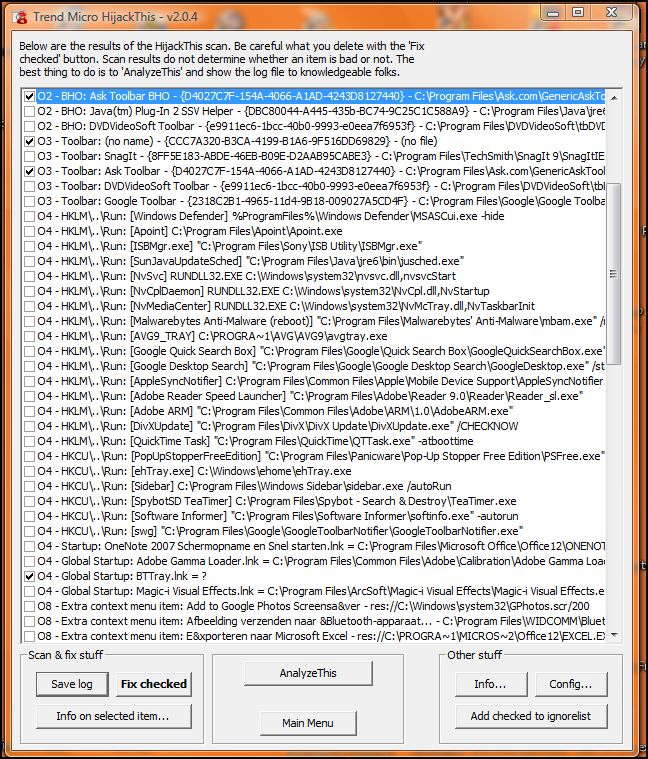Check the AVG9_TRAY entry checkbox
Viewport: 648px width, 759px height.
(30, 336)
